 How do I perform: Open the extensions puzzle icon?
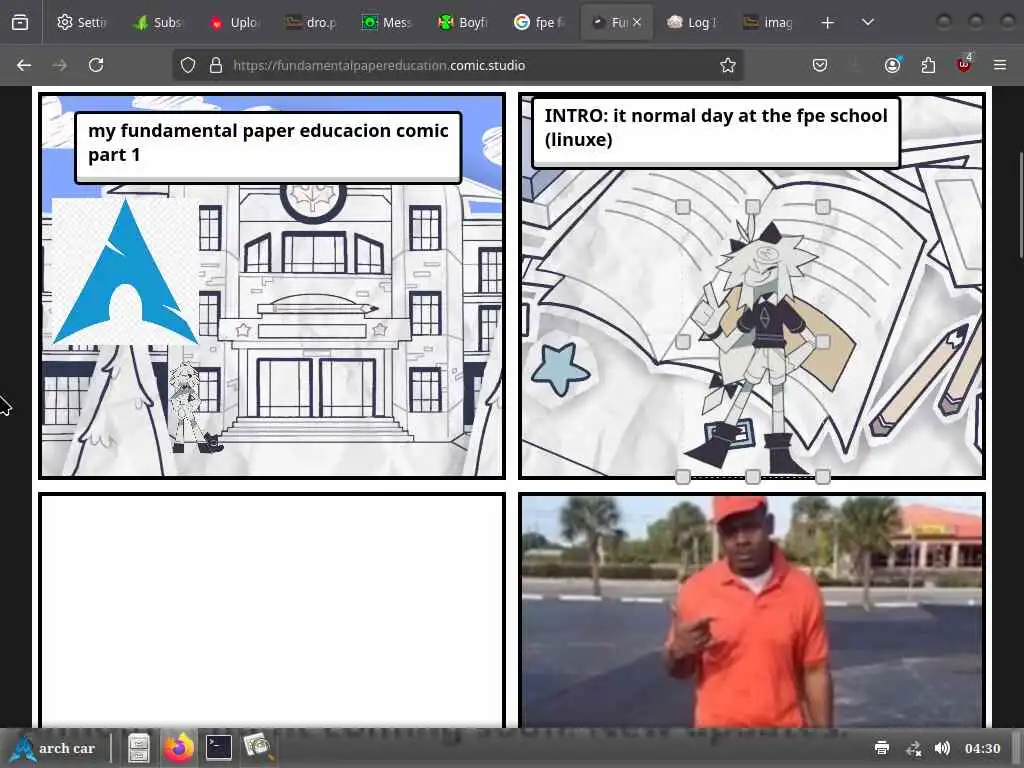pyautogui.click(x=928, y=65)
